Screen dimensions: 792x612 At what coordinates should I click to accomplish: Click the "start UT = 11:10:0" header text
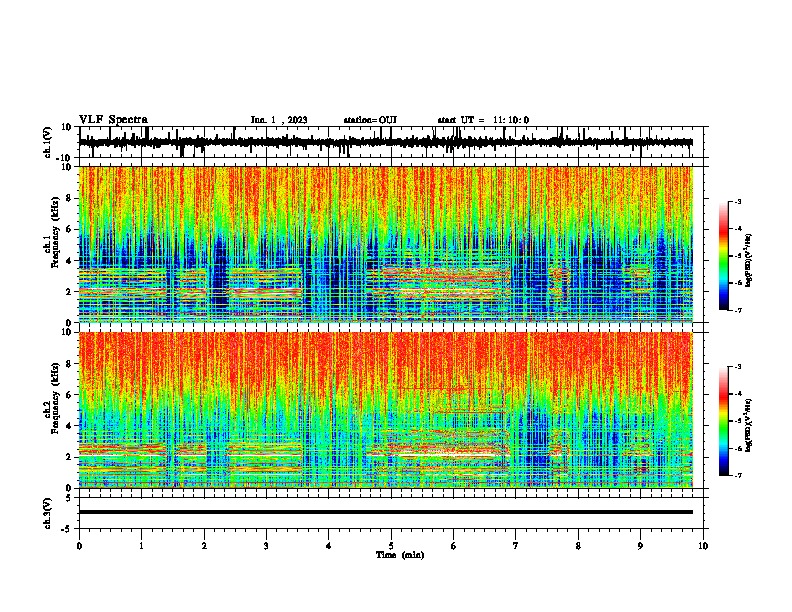coord(483,120)
